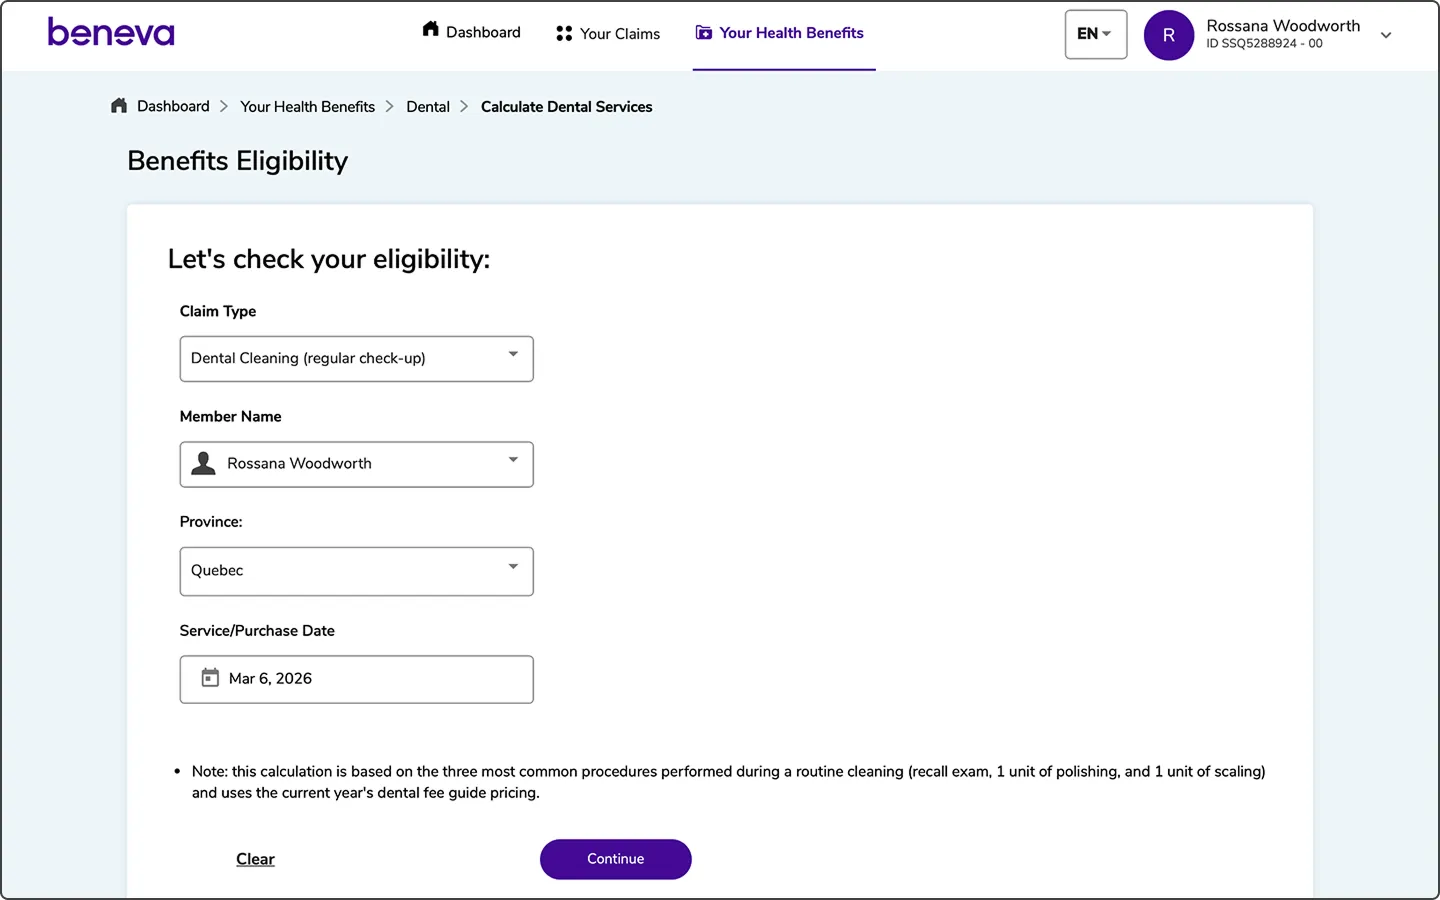Go to the Your Claims tab
The height and width of the screenshot is (900, 1440).
pyautogui.click(x=619, y=34)
